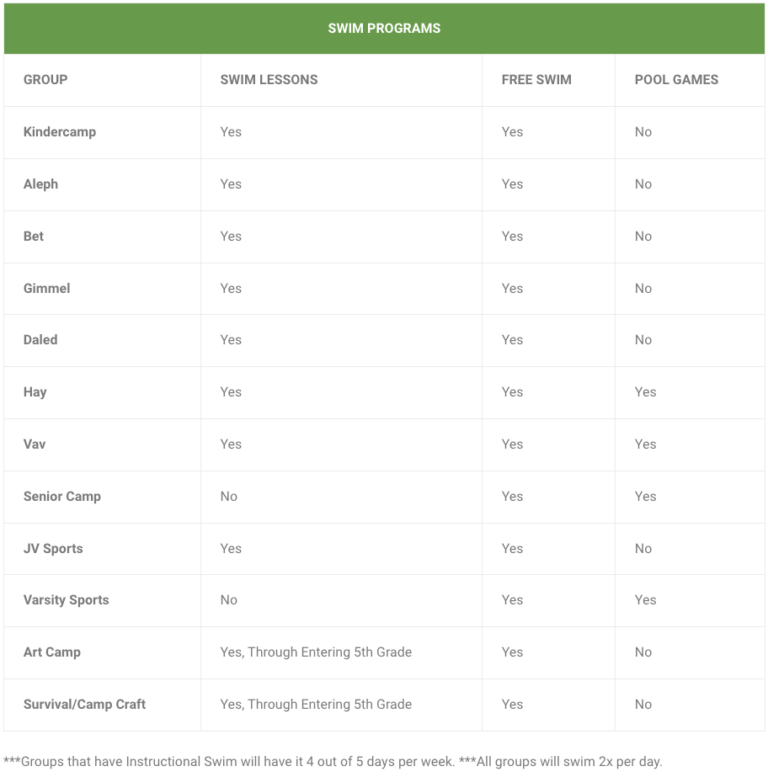Click the Survival/Camp Craft group label
The image size is (768, 777).
(x=85, y=704)
